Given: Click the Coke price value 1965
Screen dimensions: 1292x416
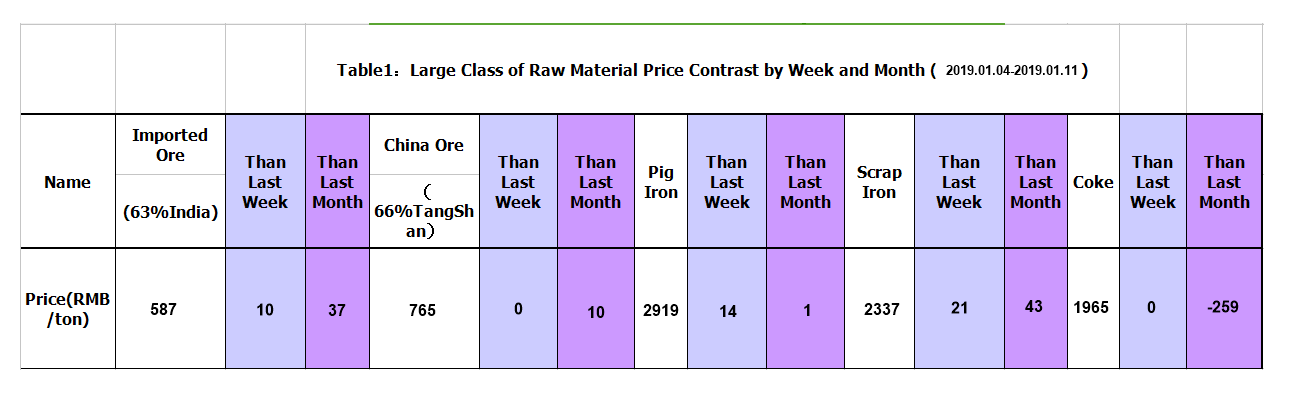Looking at the screenshot, I should [x=1091, y=307].
